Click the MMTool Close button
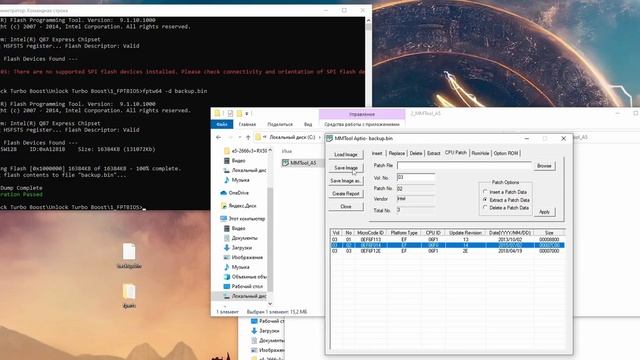This screenshot has width=640, height=360. click(346, 207)
